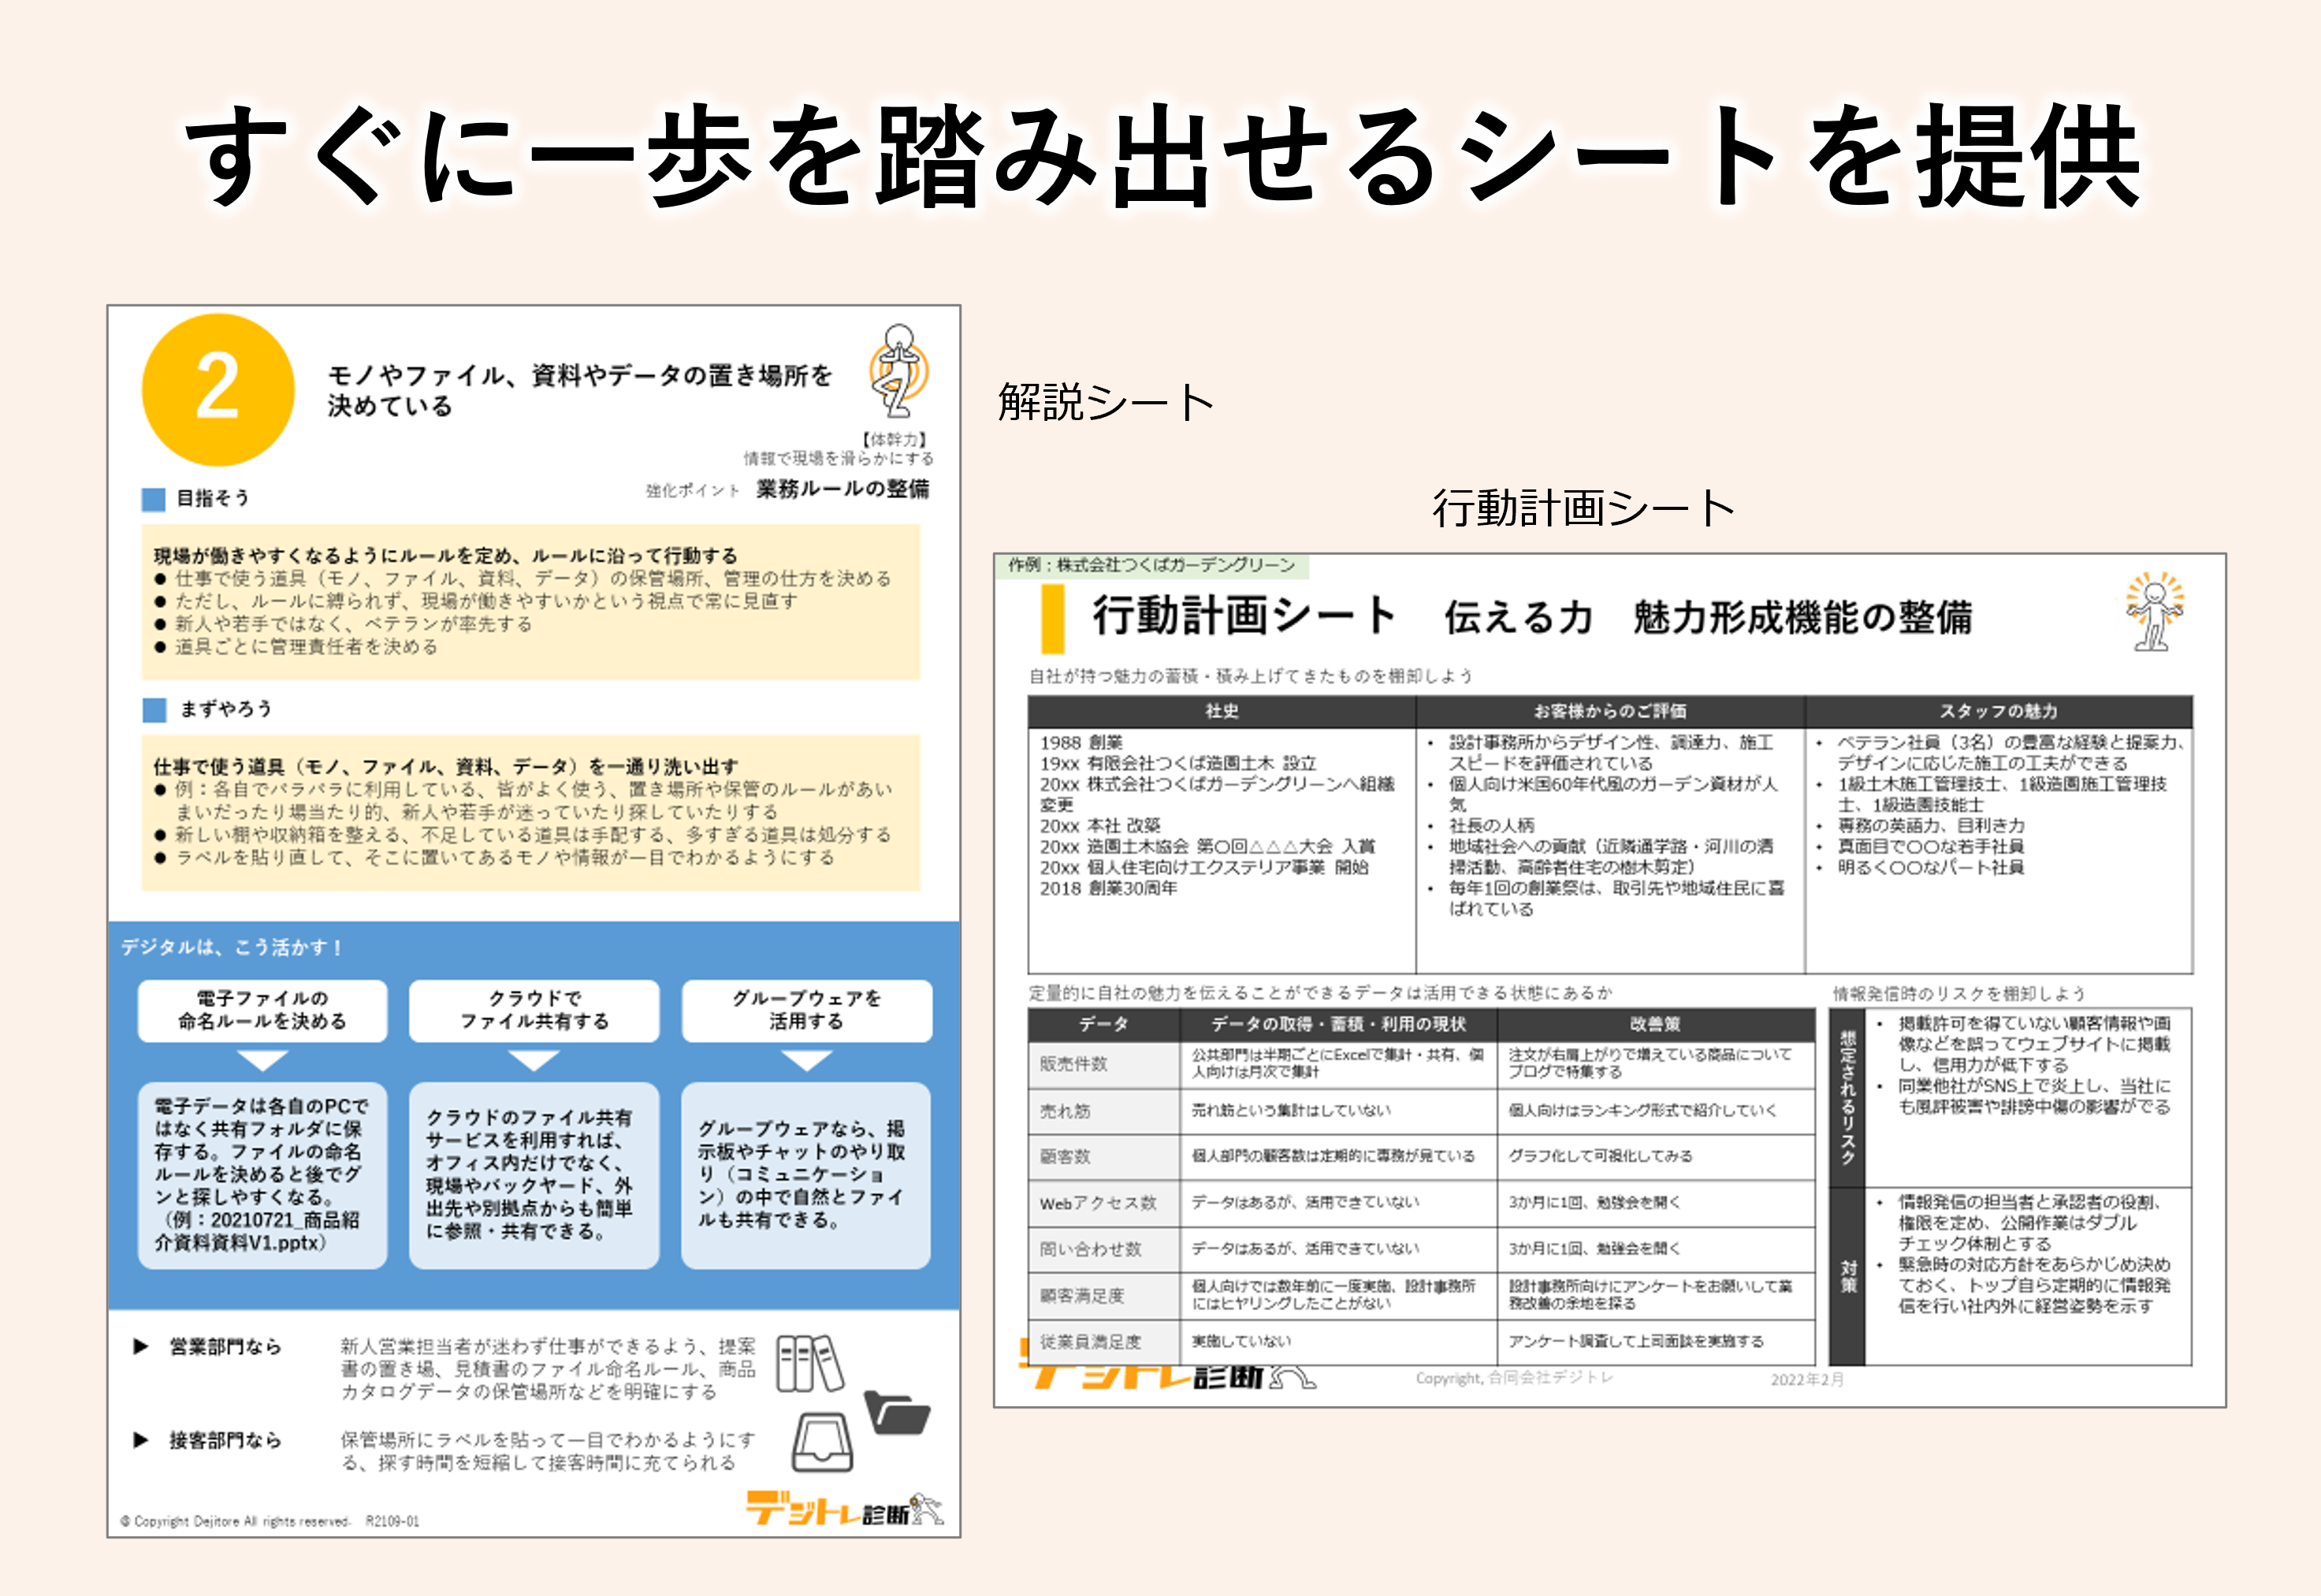Screen dimensions: 2321x1596
Task: Select the グループウェアを活用する box
Action: pyautogui.click(x=806, y=1010)
